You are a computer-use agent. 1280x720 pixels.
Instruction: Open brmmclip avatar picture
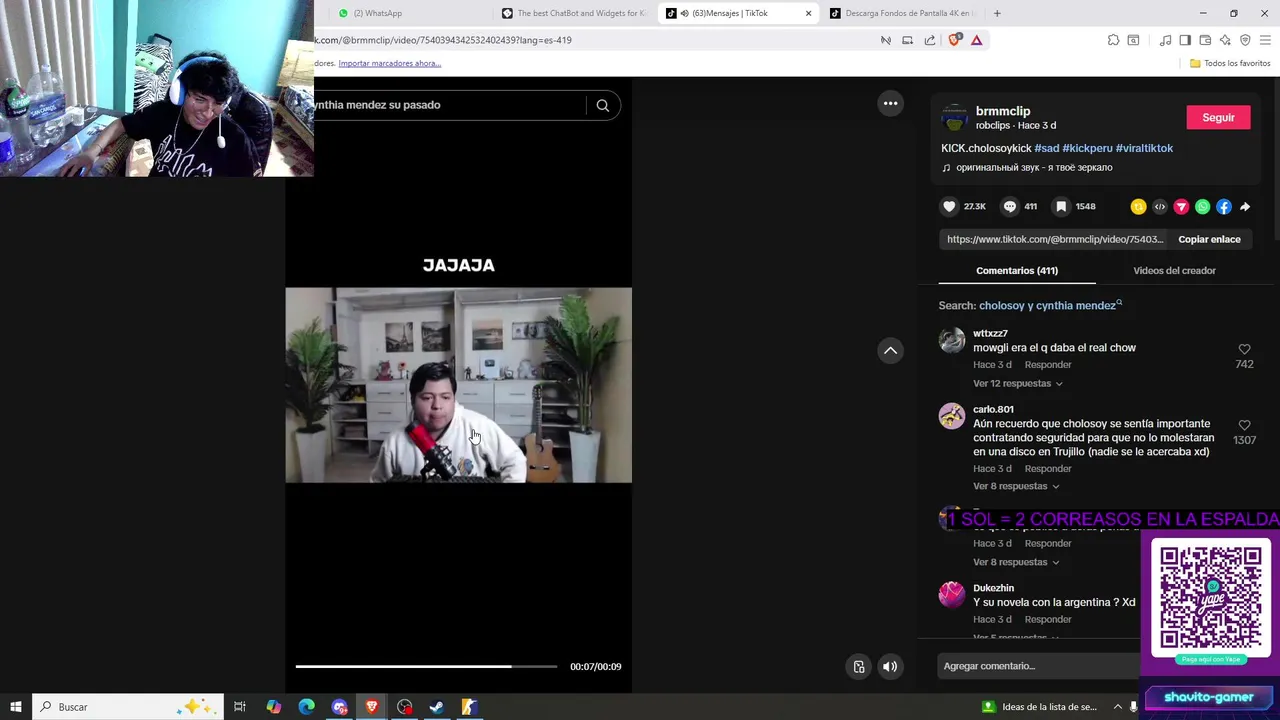coord(955,118)
